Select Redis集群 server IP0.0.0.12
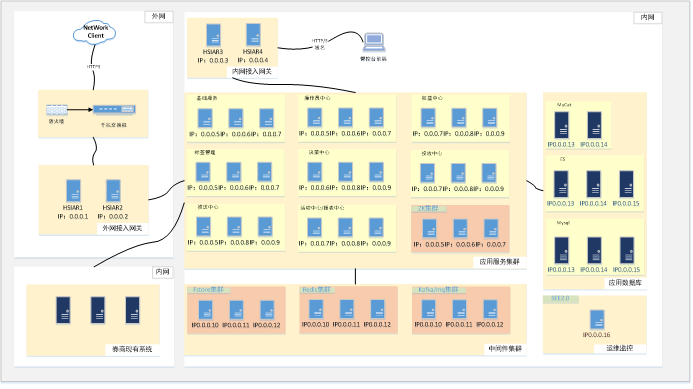The image size is (693, 389). pyautogui.click(x=377, y=309)
